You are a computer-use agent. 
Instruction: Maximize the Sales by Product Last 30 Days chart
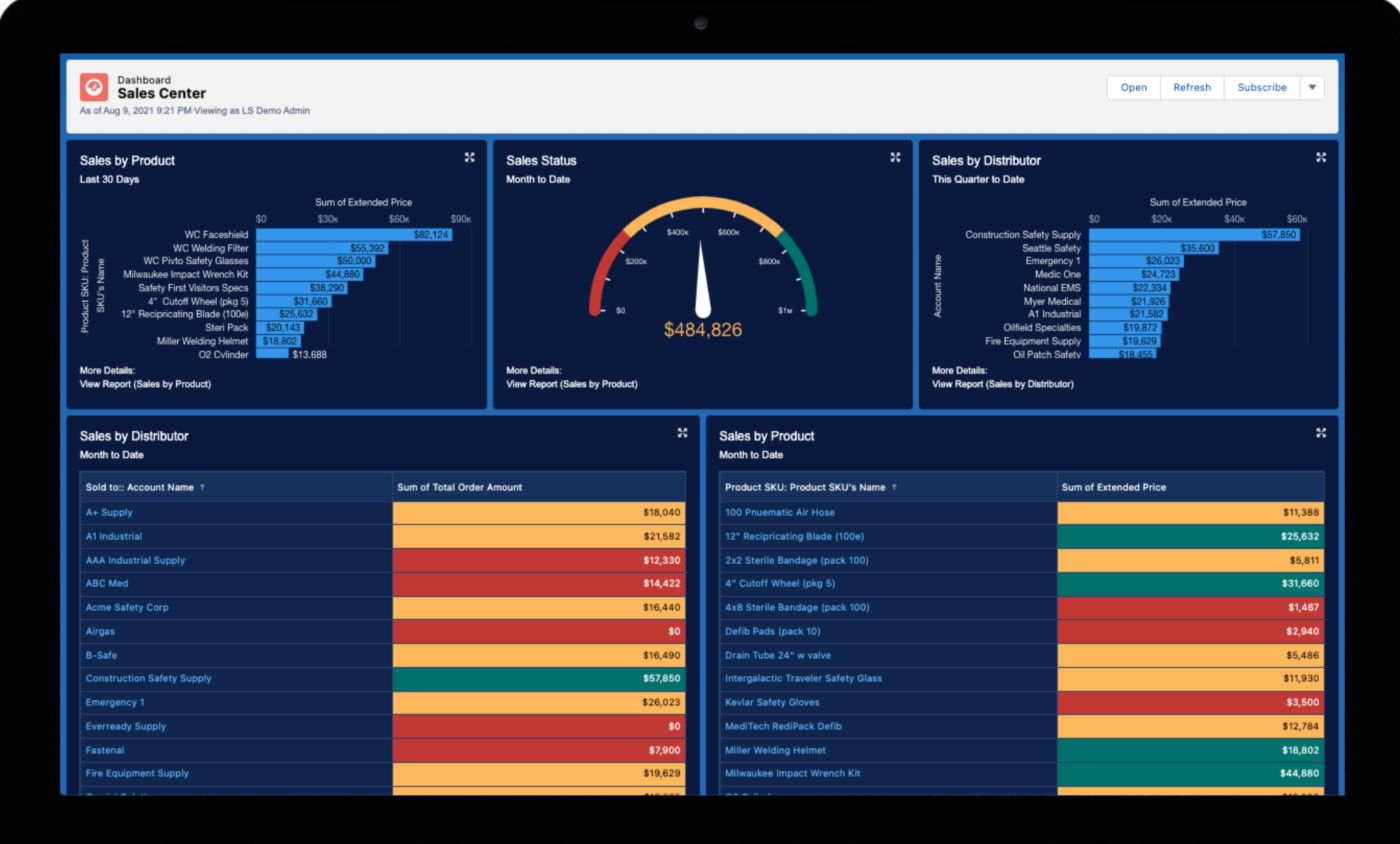coord(469,157)
